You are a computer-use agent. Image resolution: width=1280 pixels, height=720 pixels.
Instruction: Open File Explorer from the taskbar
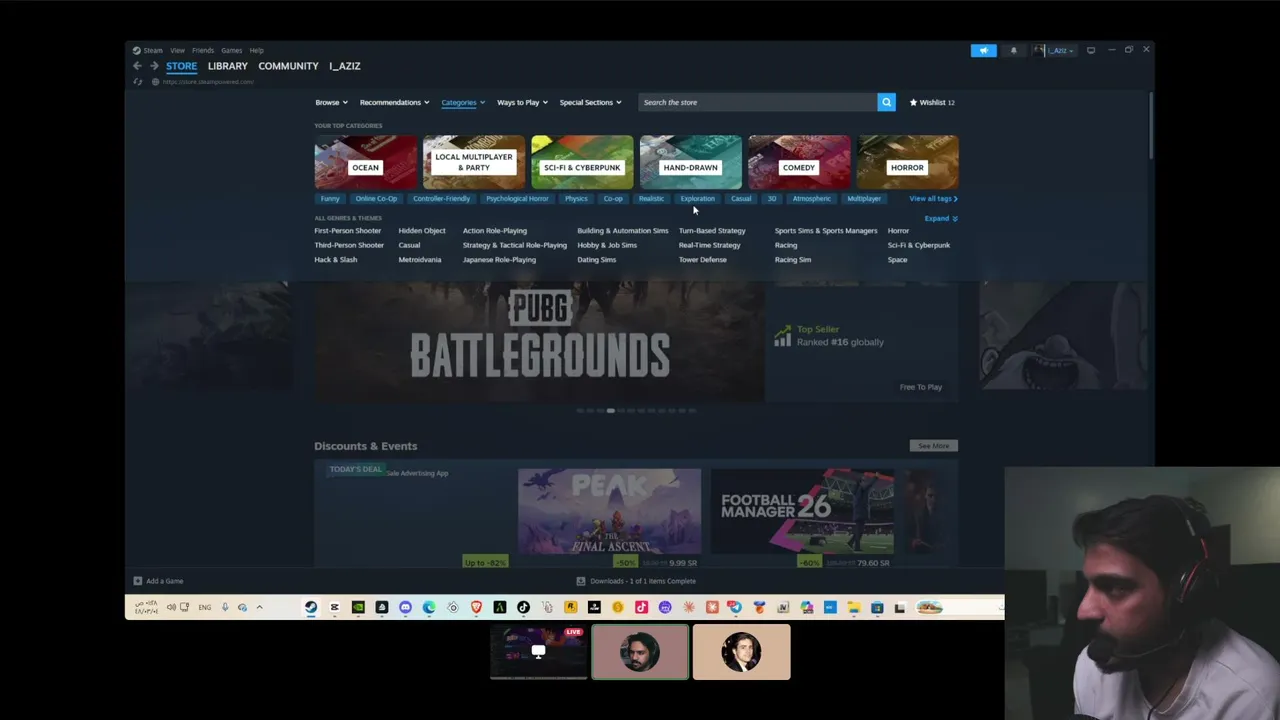(x=853, y=607)
